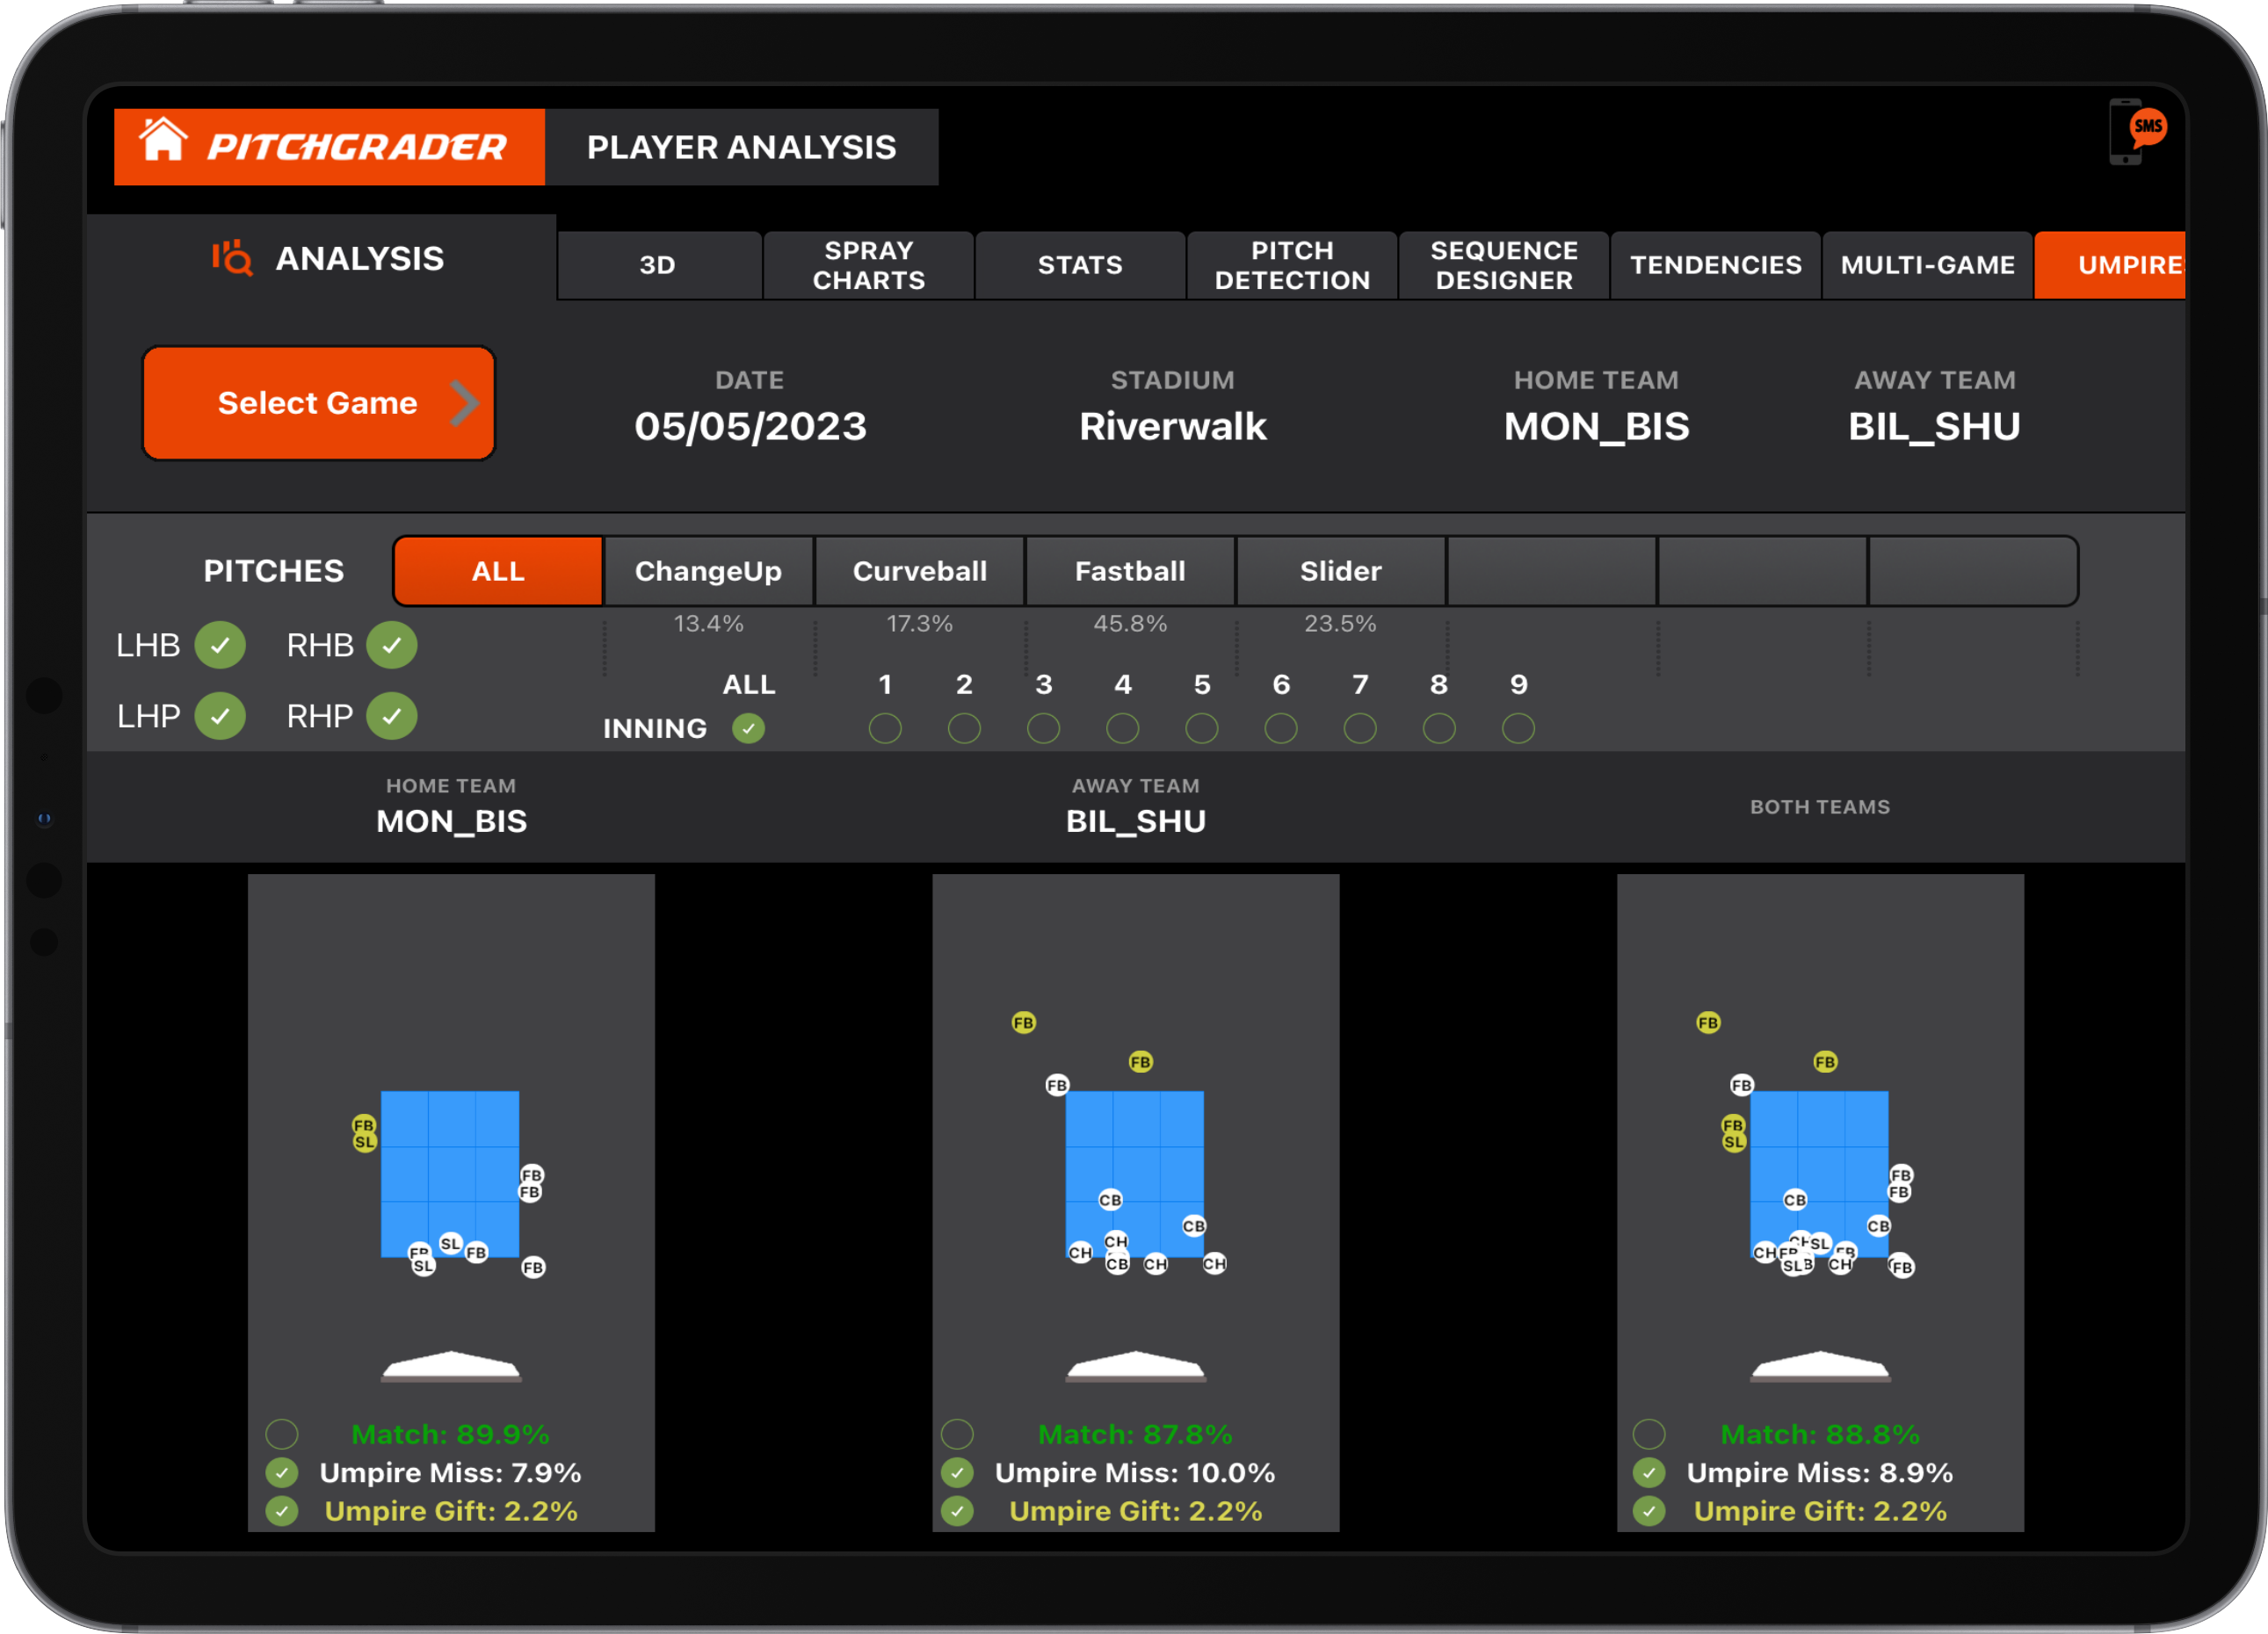Select the CB pitch marker inside the away team zone
The width and height of the screenshot is (2268, 1634).
coord(1110,1200)
